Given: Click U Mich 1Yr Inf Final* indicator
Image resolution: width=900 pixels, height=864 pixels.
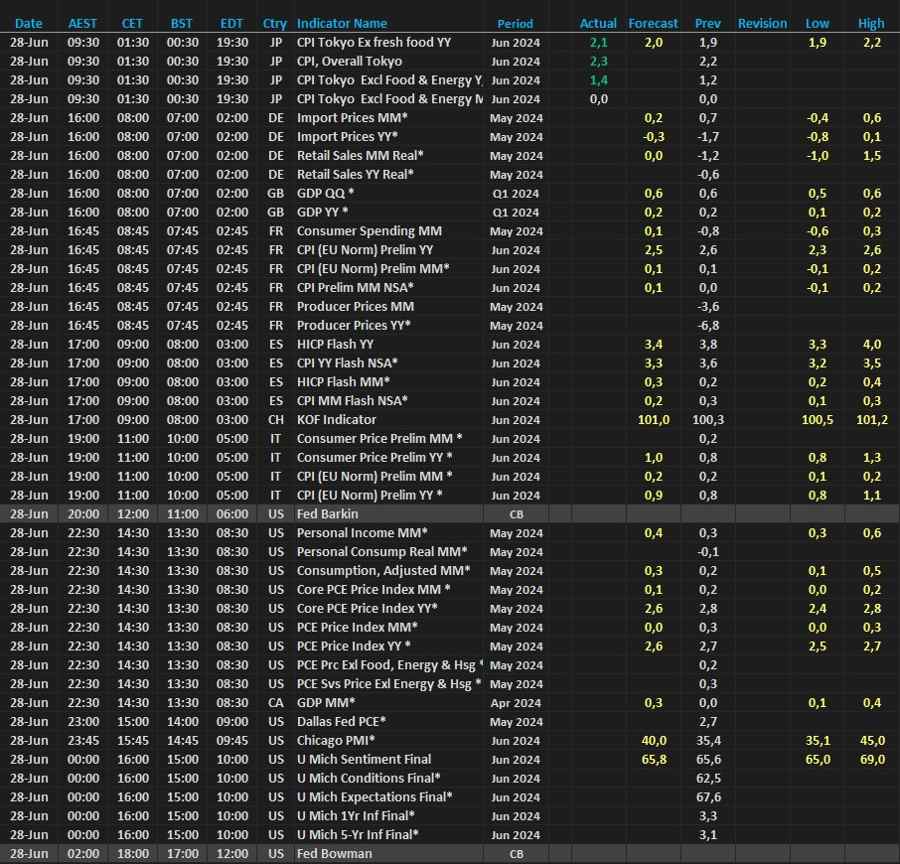Looking at the screenshot, I should point(356,816).
